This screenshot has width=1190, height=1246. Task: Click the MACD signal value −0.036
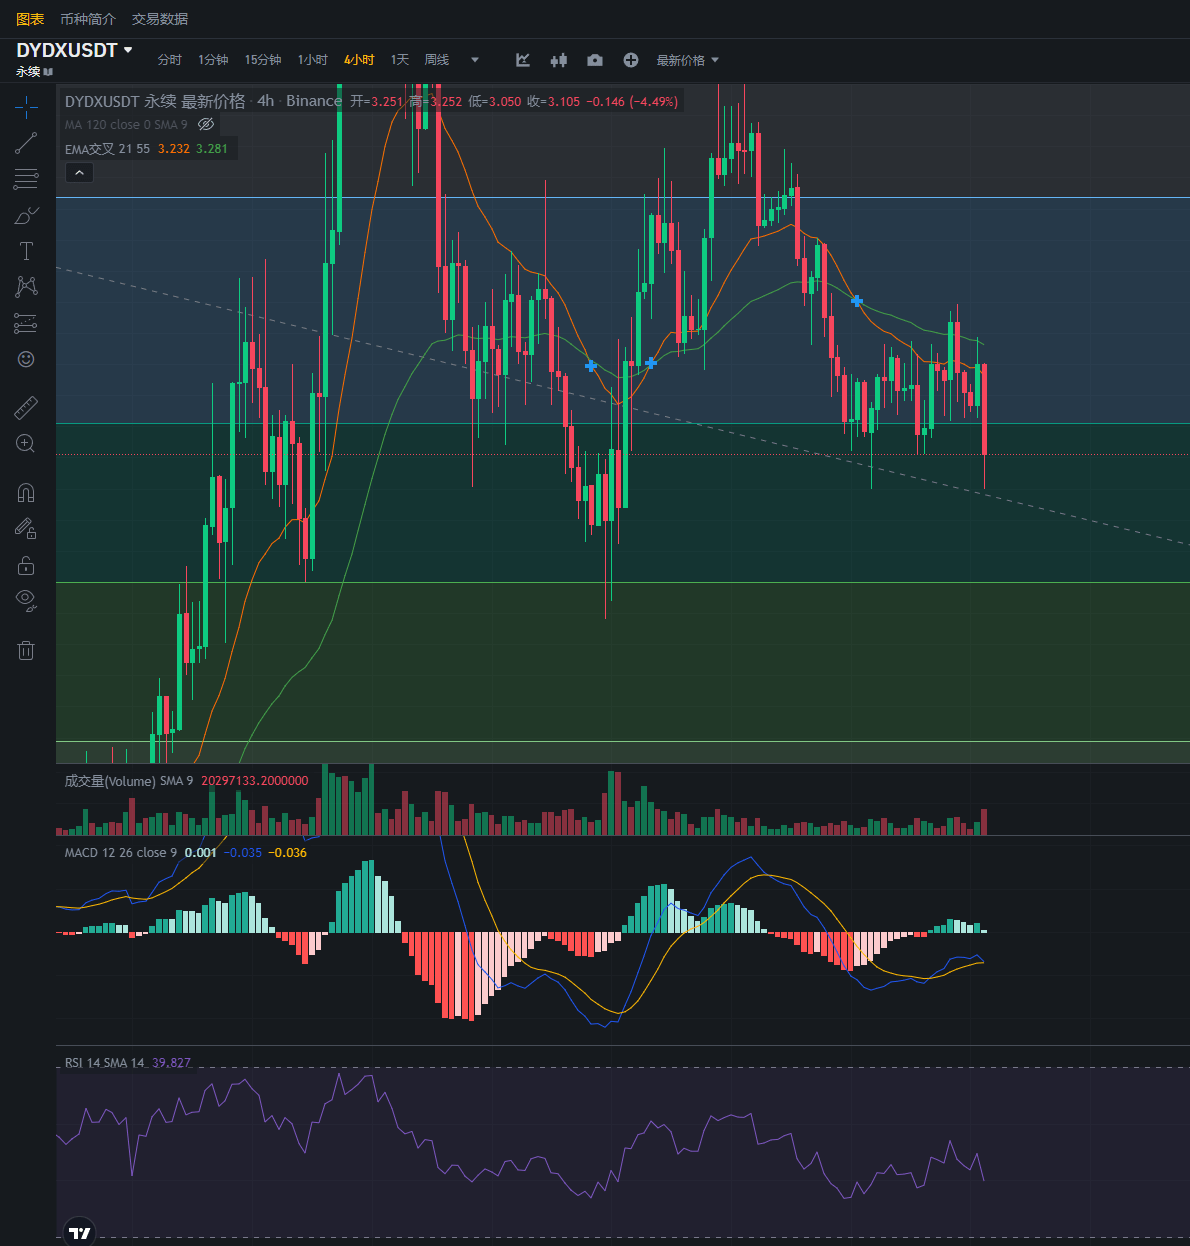[288, 853]
